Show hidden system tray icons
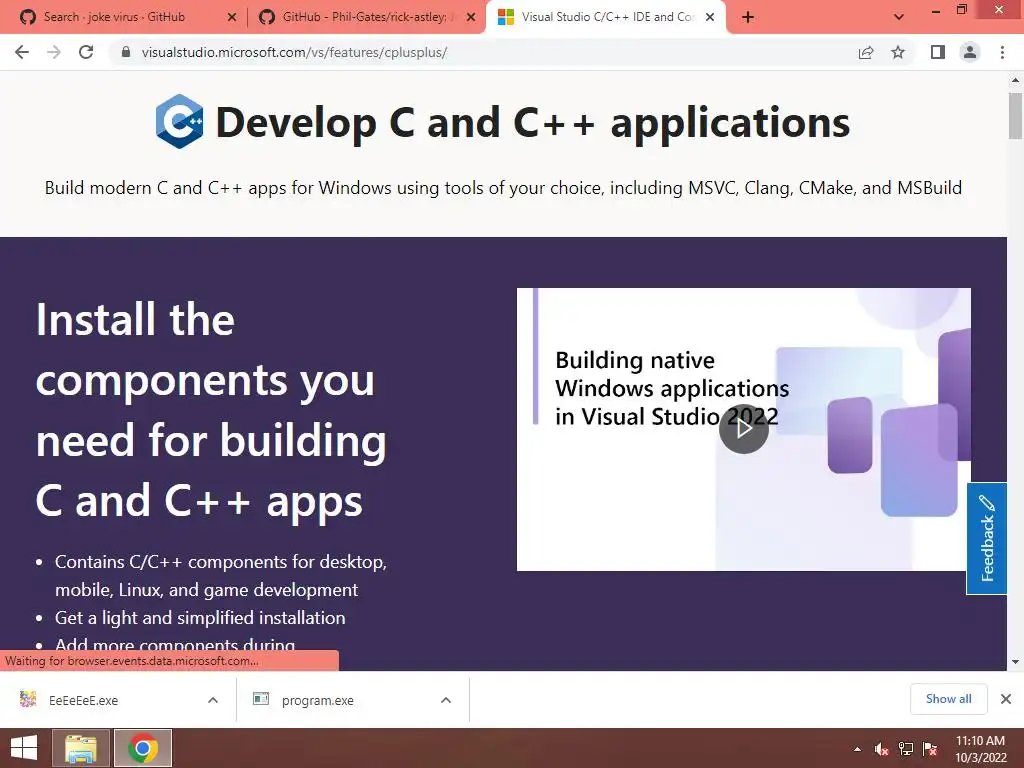Viewport: 1024px width, 768px height. click(x=857, y=749)
